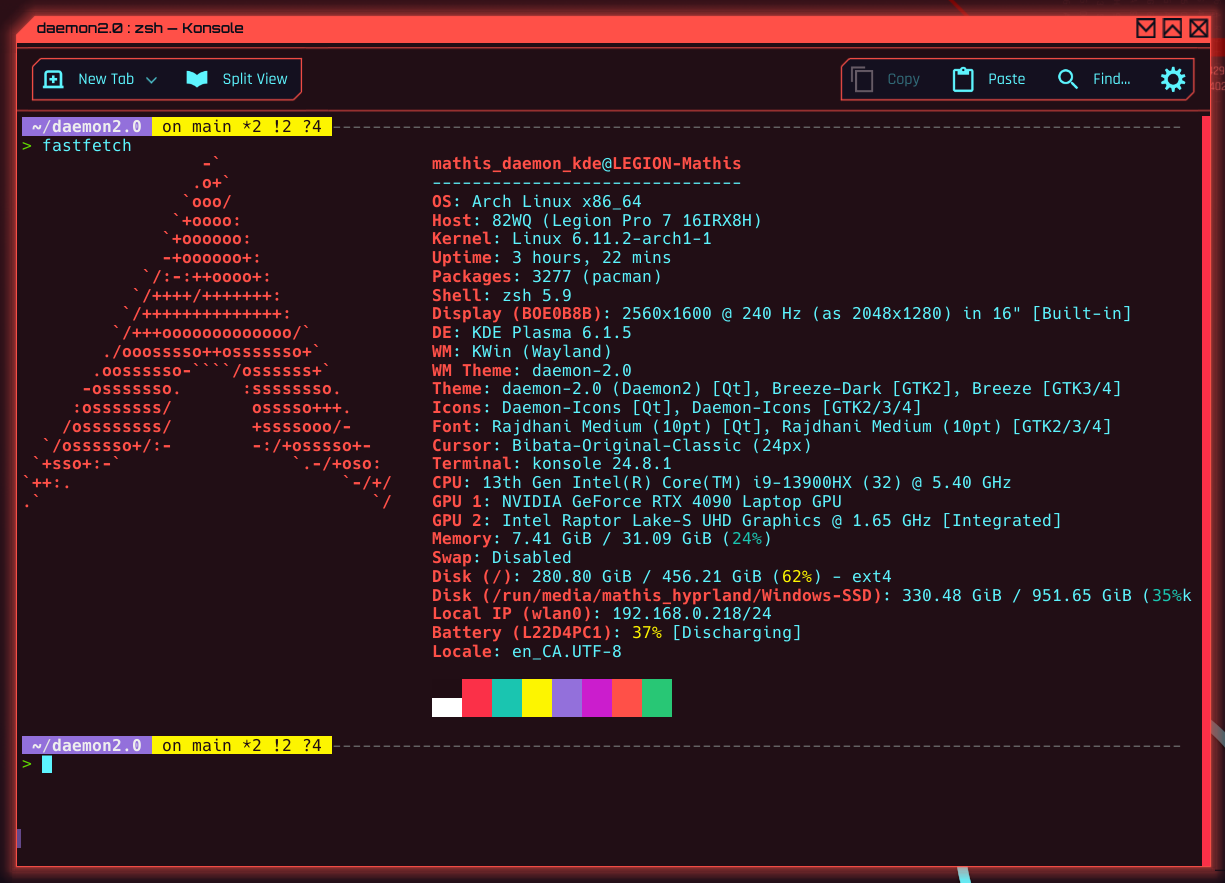Click '37% [Discharging]' battery value

tap(717, 633)
